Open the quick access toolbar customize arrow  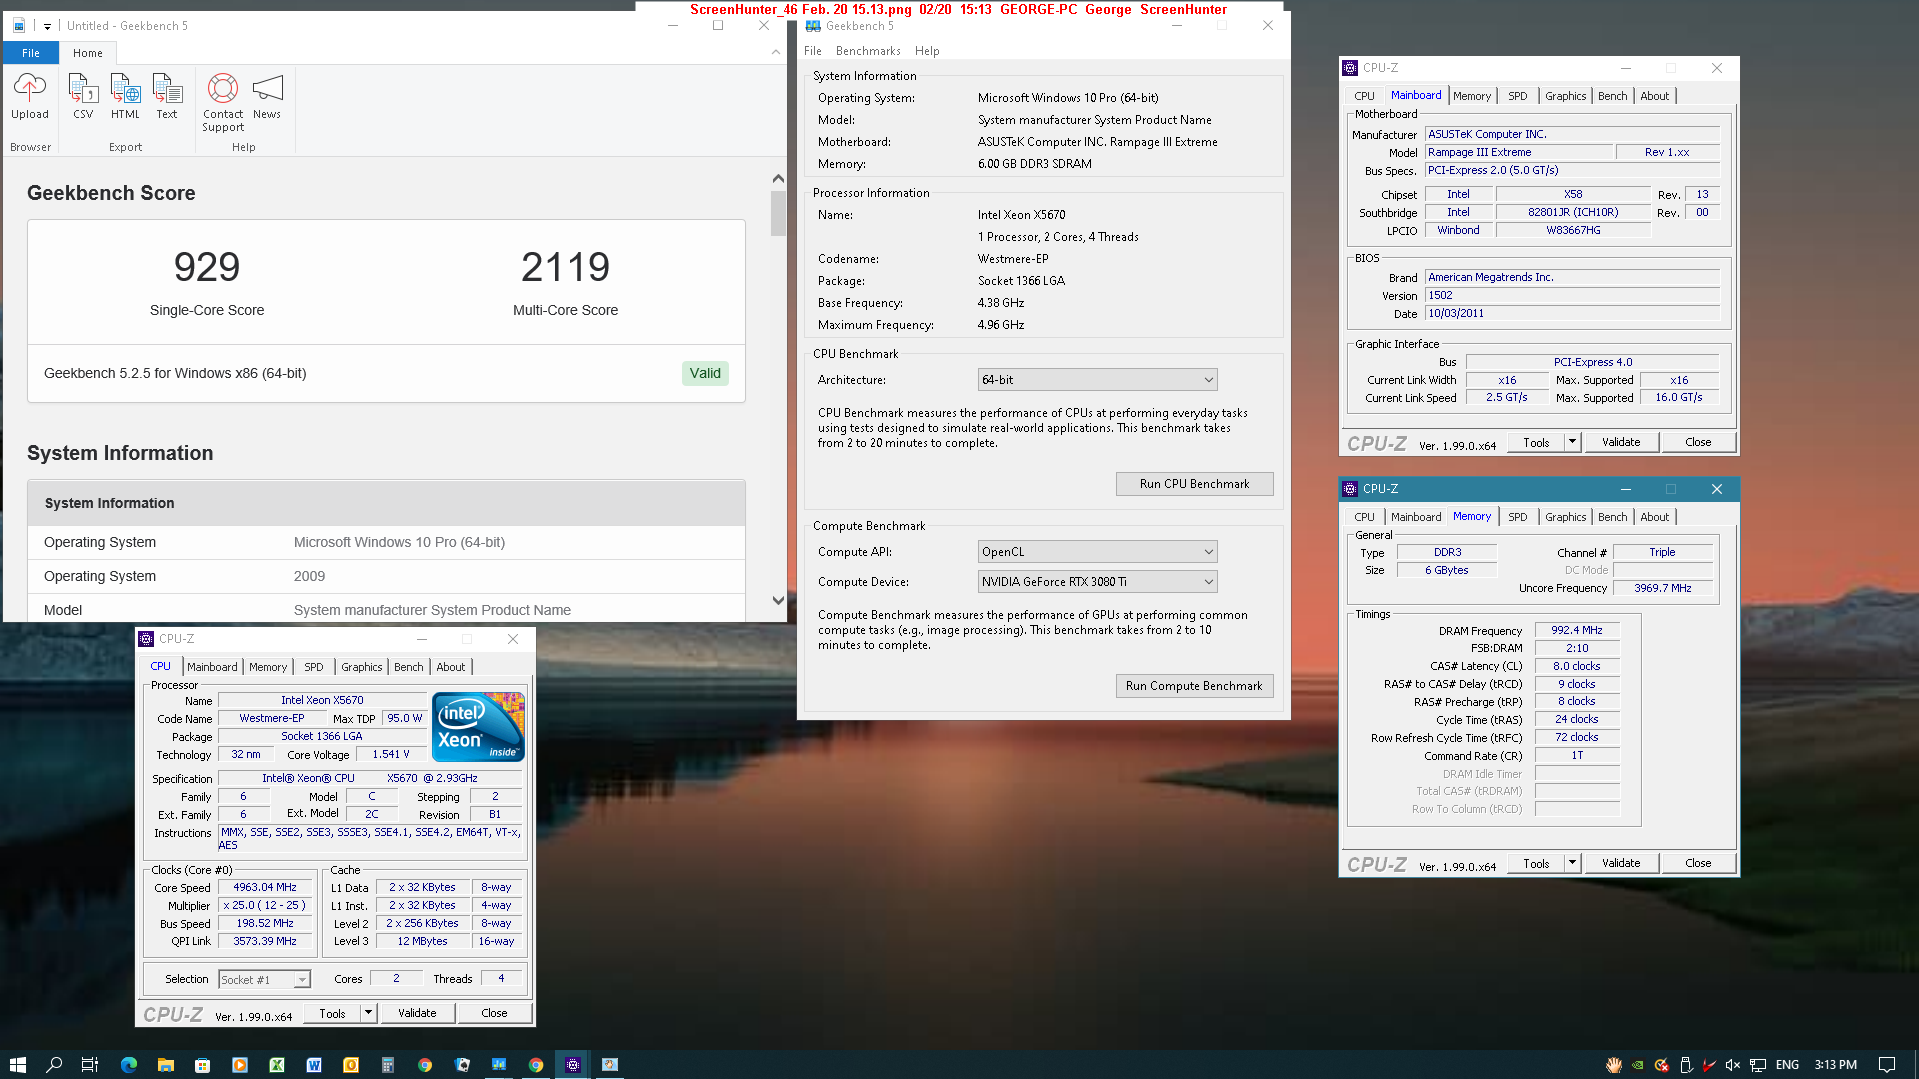click(x=47, y=26)
